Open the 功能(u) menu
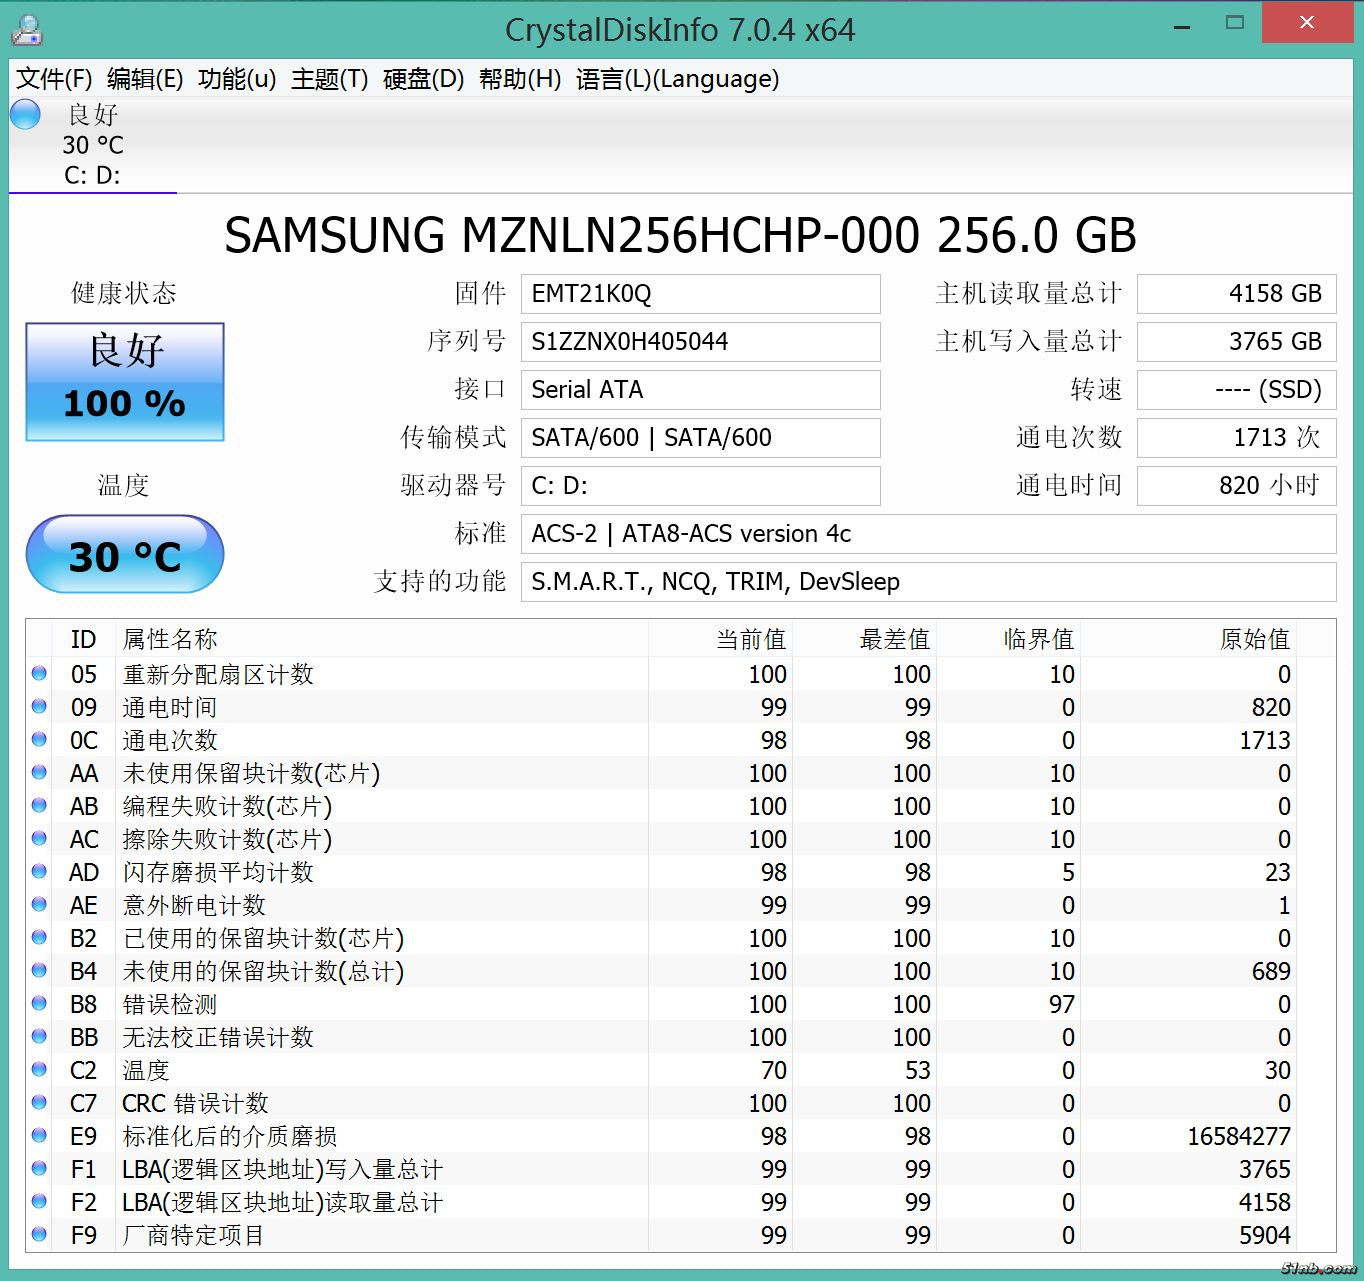 click(237, 79)
